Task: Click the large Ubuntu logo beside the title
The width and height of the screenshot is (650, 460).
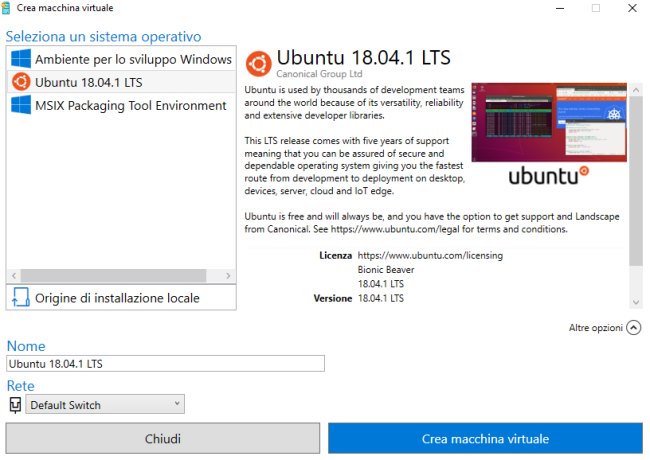Action: pos(259,64)
